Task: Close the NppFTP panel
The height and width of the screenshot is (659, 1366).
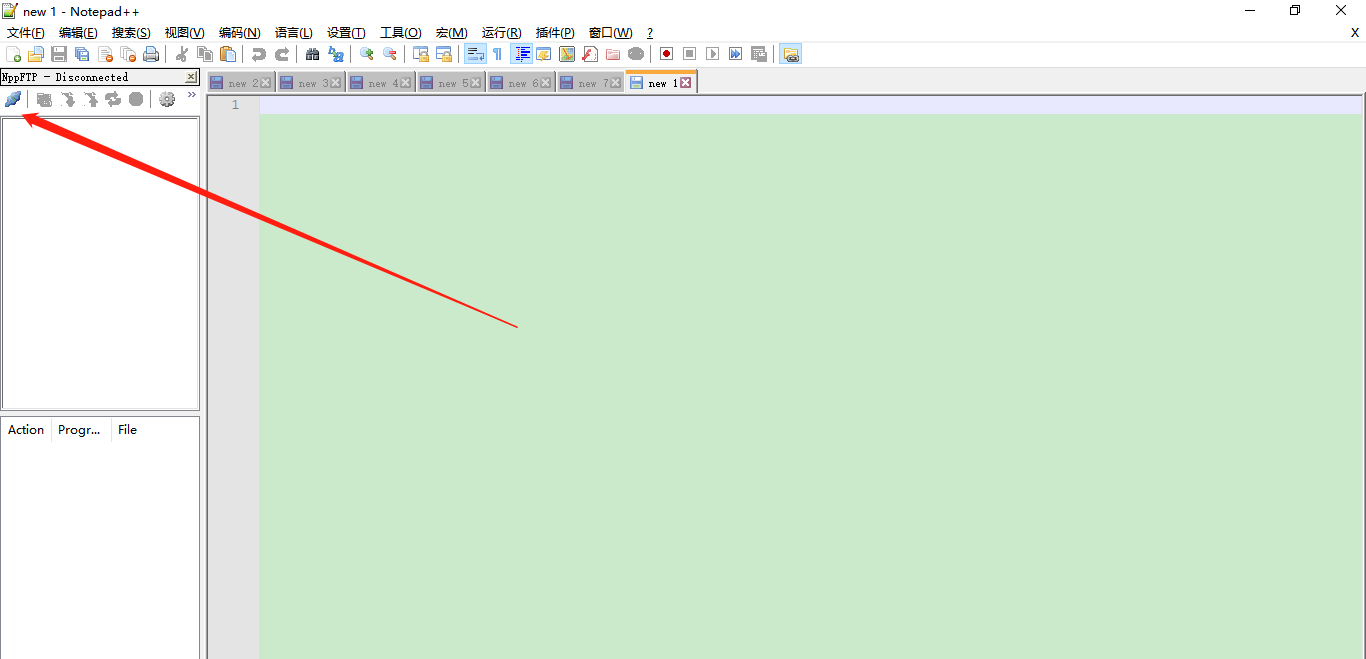Action: point(191,77)
